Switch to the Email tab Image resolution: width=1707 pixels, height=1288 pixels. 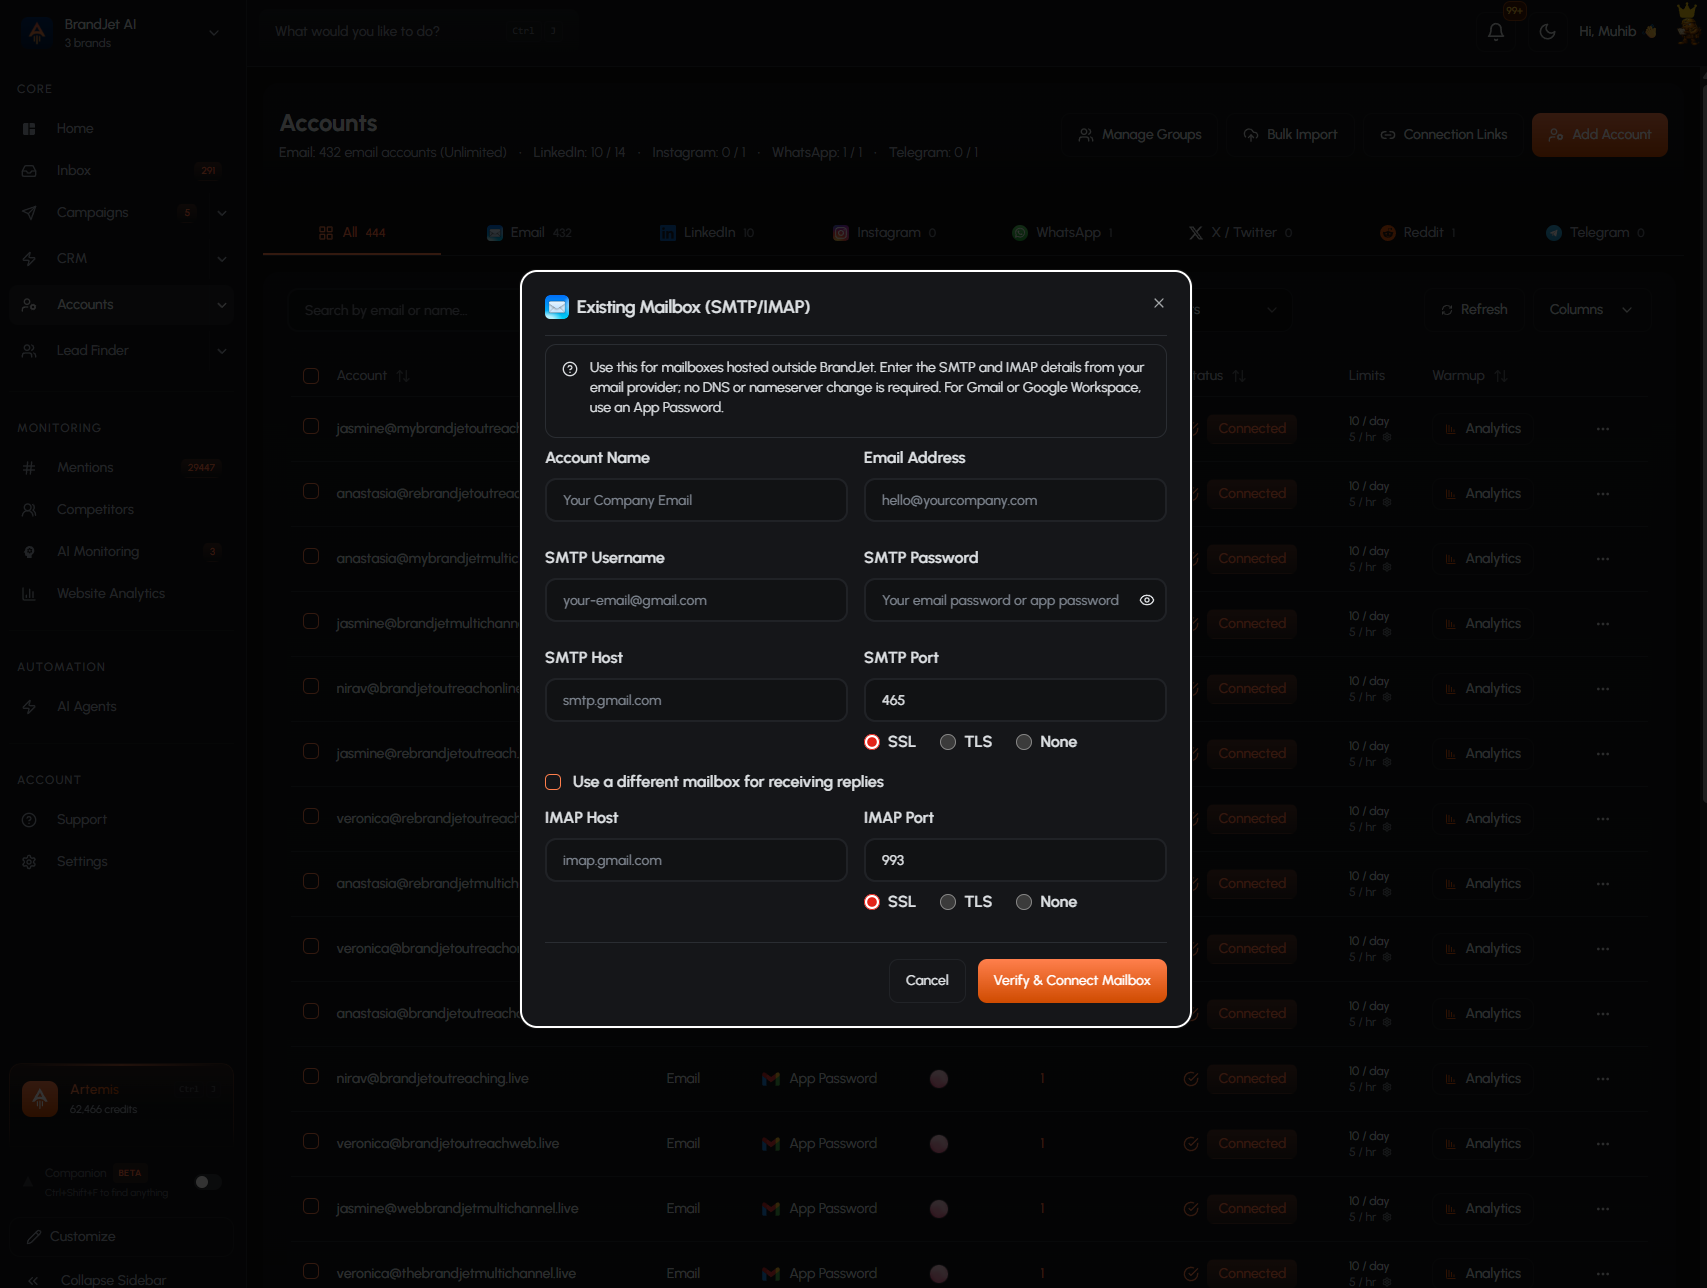pyautogui.click(x=529, y=233)
